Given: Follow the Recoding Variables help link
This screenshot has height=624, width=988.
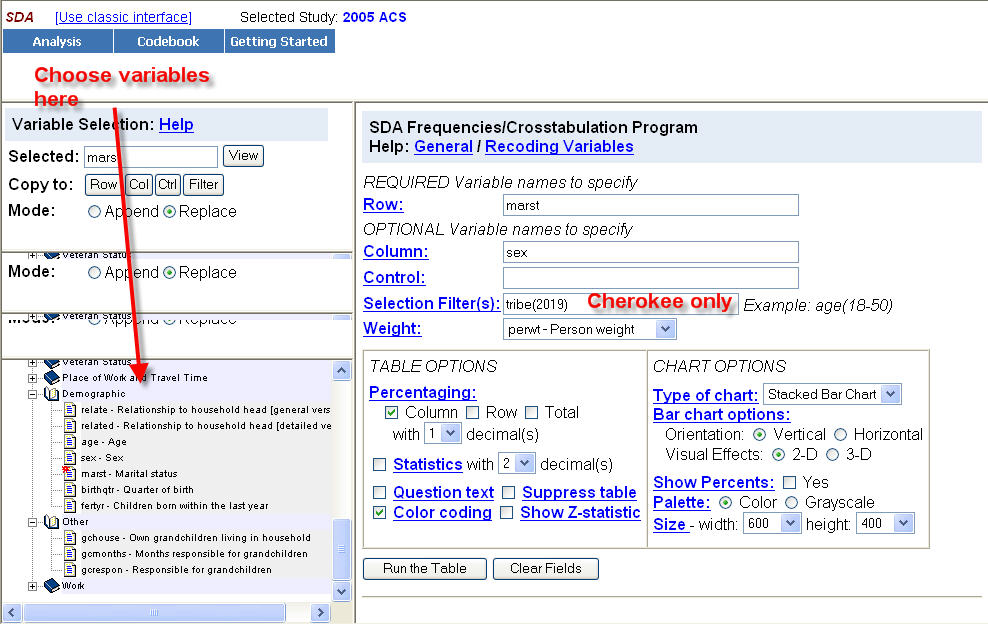Looking at the screenshot, I should (559, 146).
